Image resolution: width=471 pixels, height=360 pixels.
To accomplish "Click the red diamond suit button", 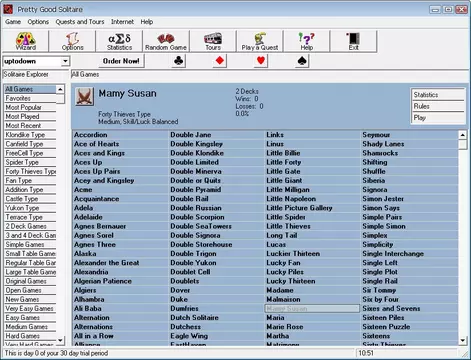I will tap(220, 61).
